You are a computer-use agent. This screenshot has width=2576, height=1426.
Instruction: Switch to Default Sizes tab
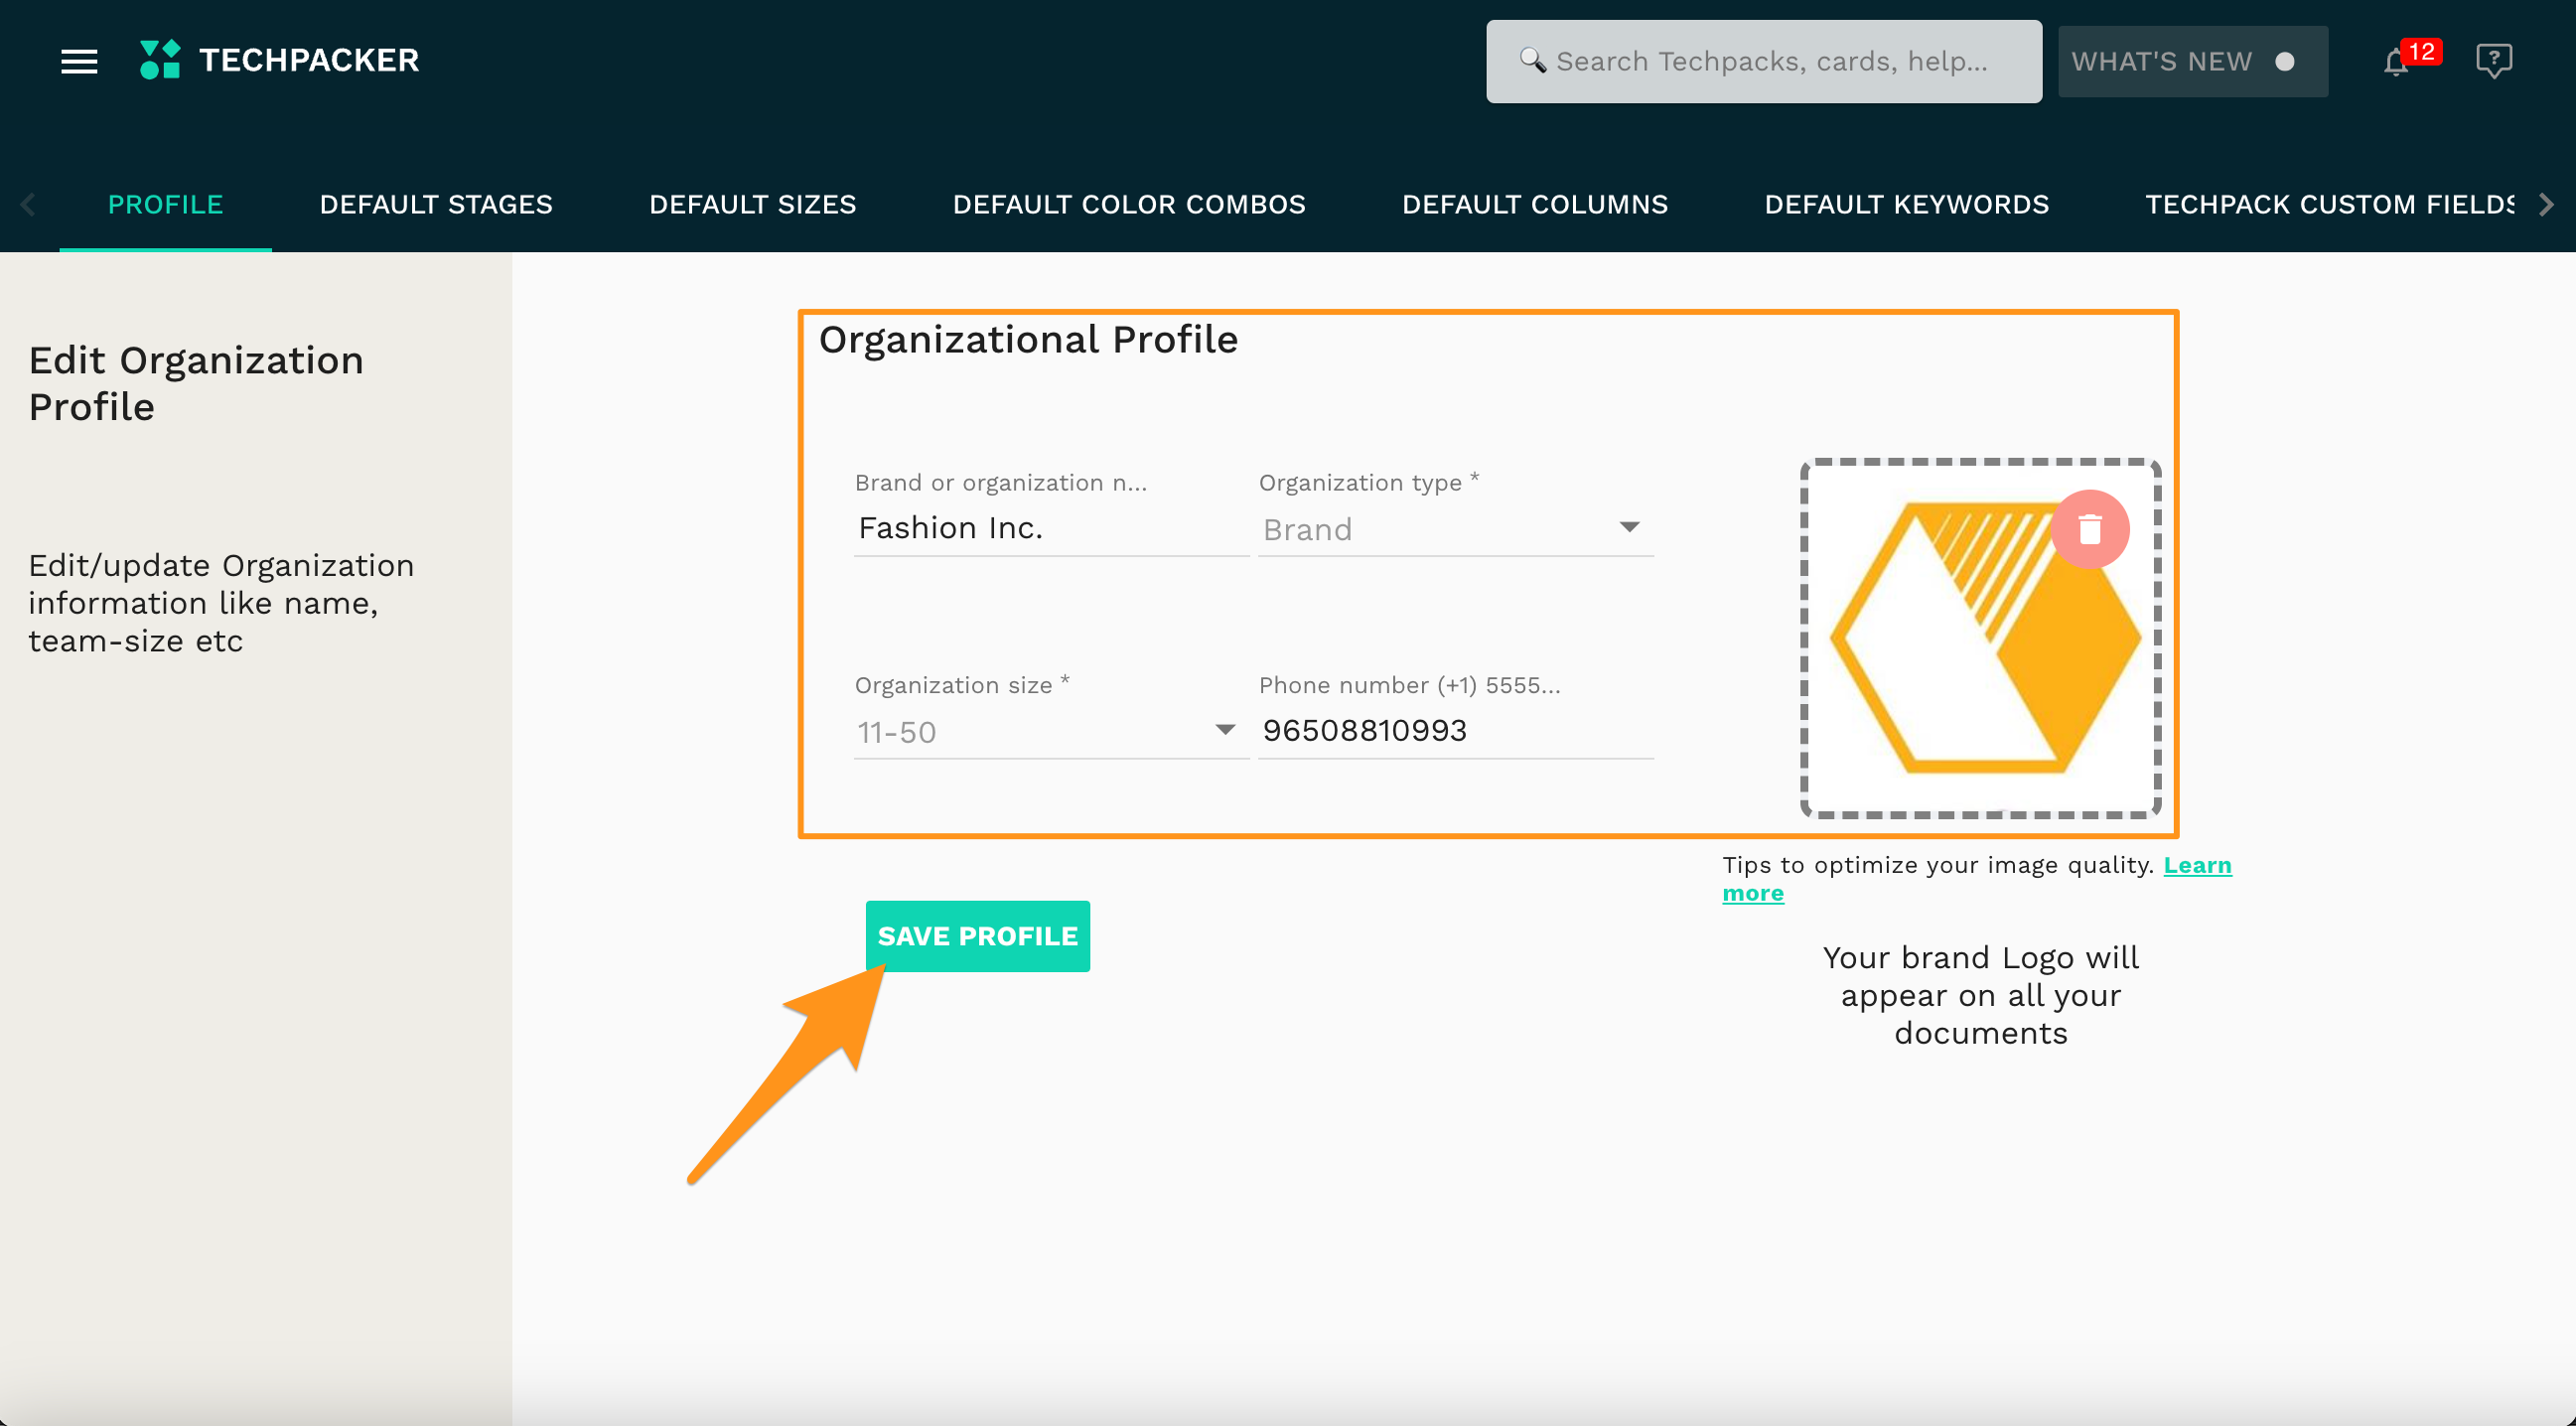[752, 204]
